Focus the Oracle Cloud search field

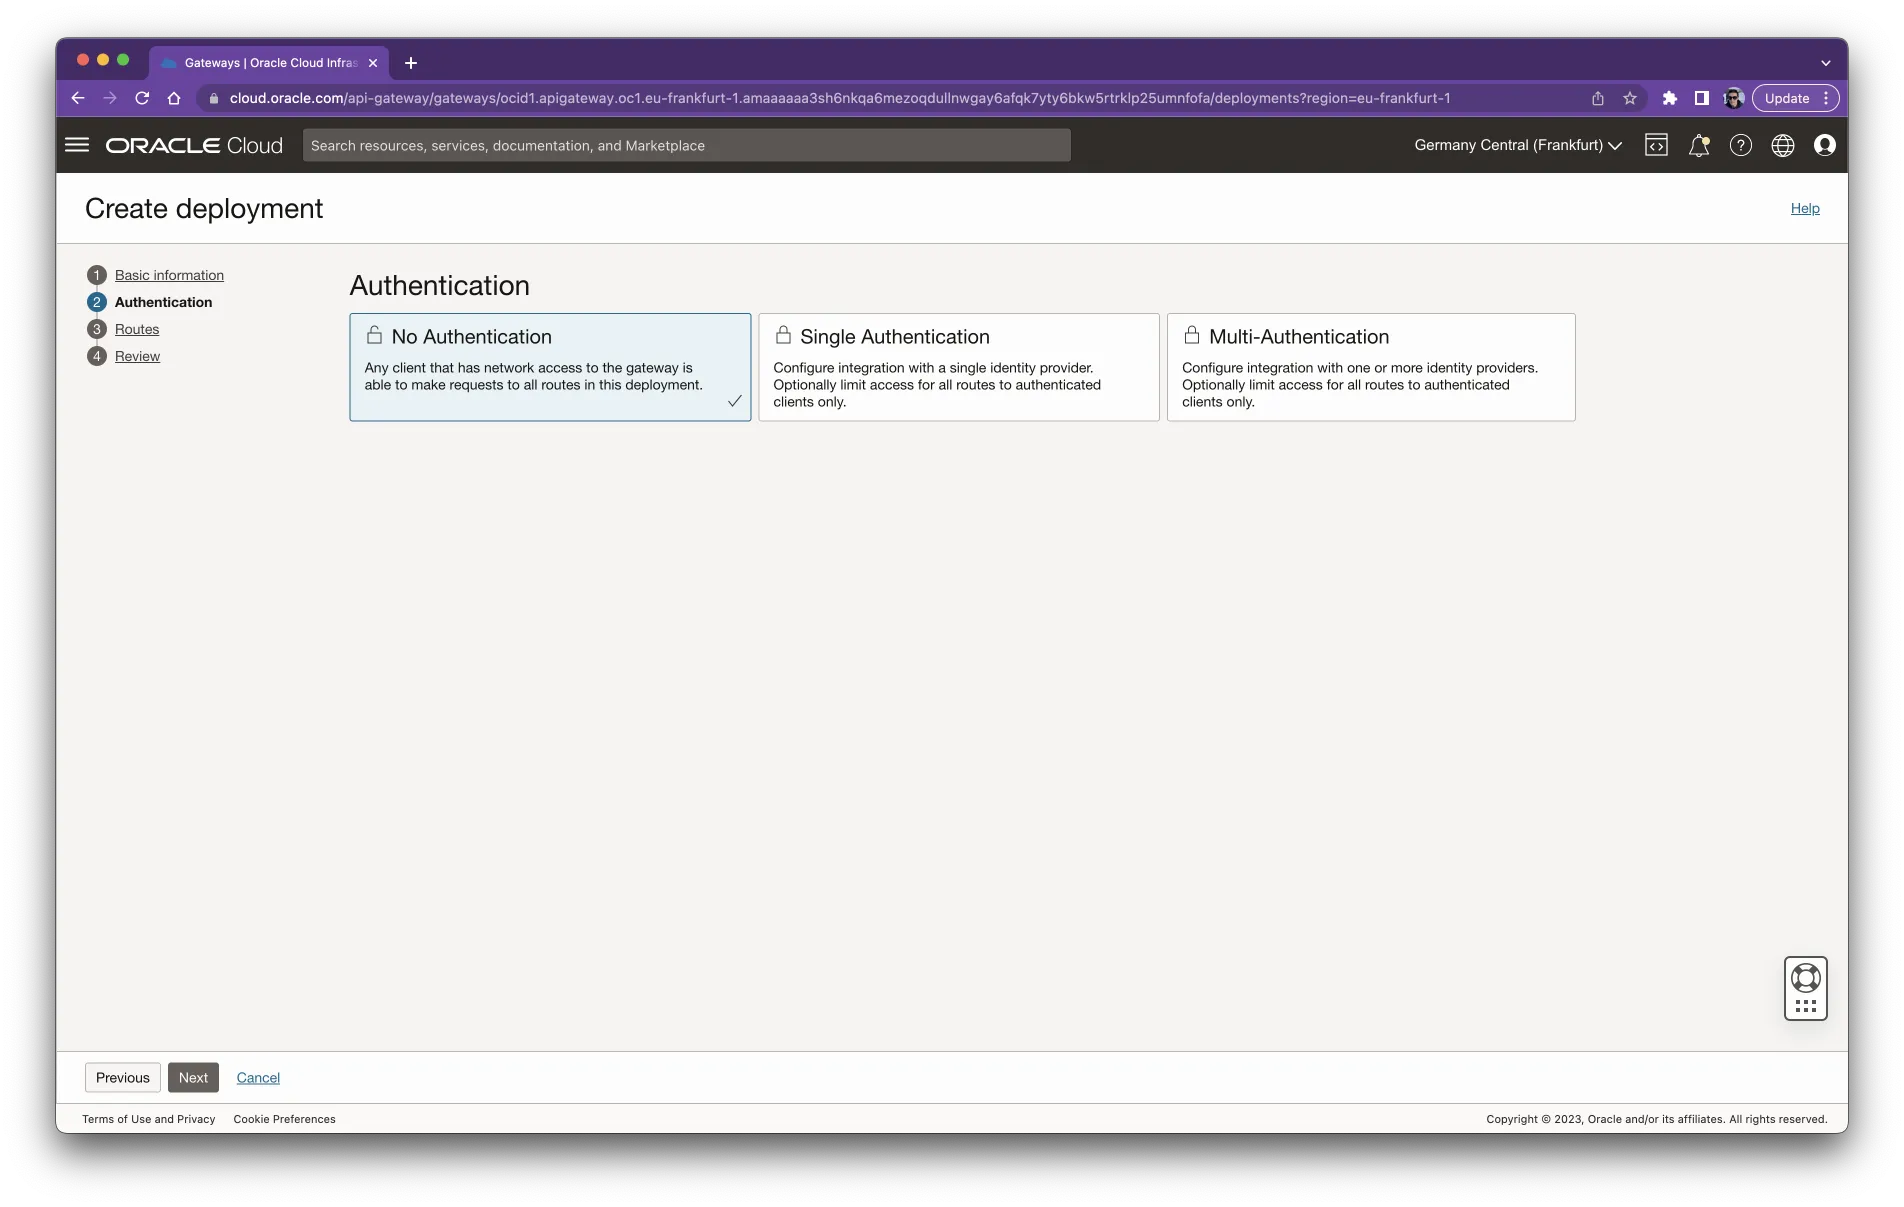(x=687, y=145)
